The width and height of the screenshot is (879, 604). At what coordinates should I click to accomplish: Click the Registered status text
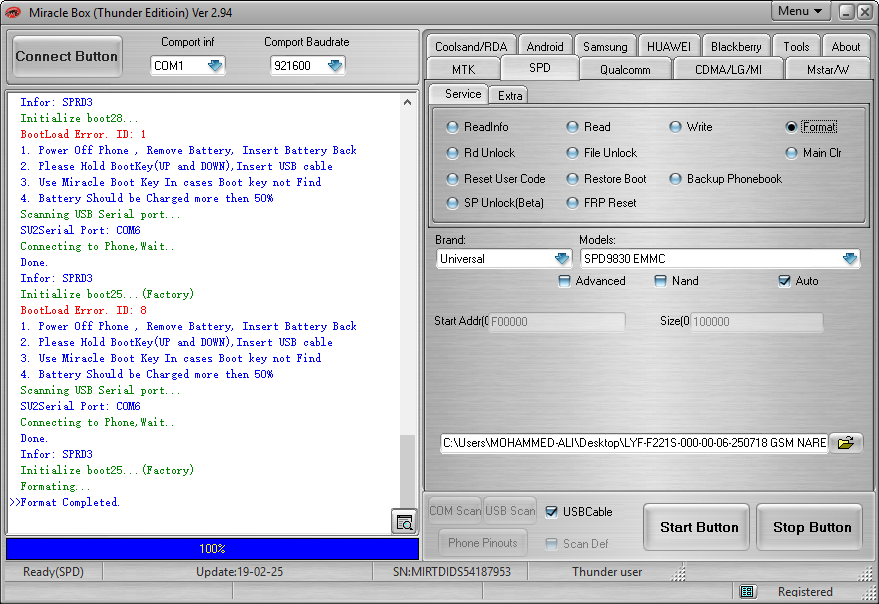[805, 592]
